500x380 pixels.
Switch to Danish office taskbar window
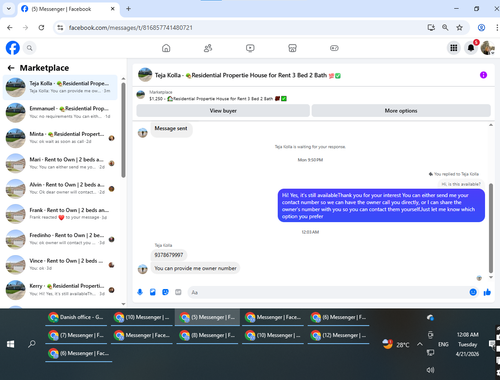pyautogui.click(x=76, y=317)
